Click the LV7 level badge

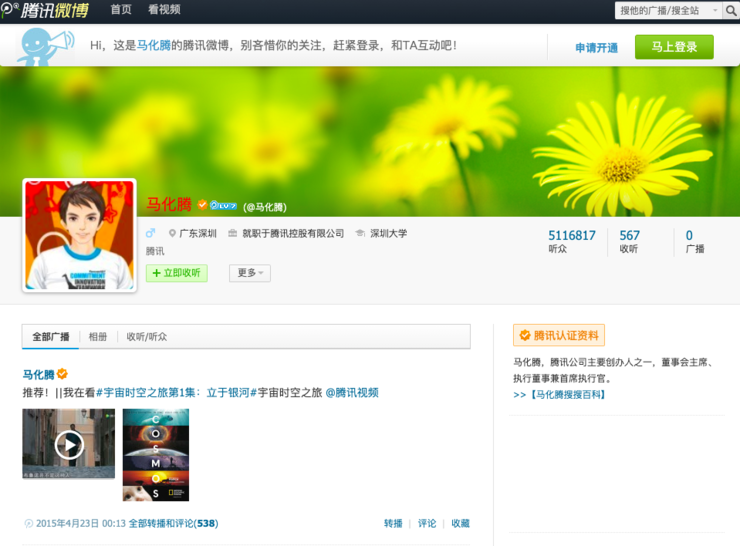(223, 206)
